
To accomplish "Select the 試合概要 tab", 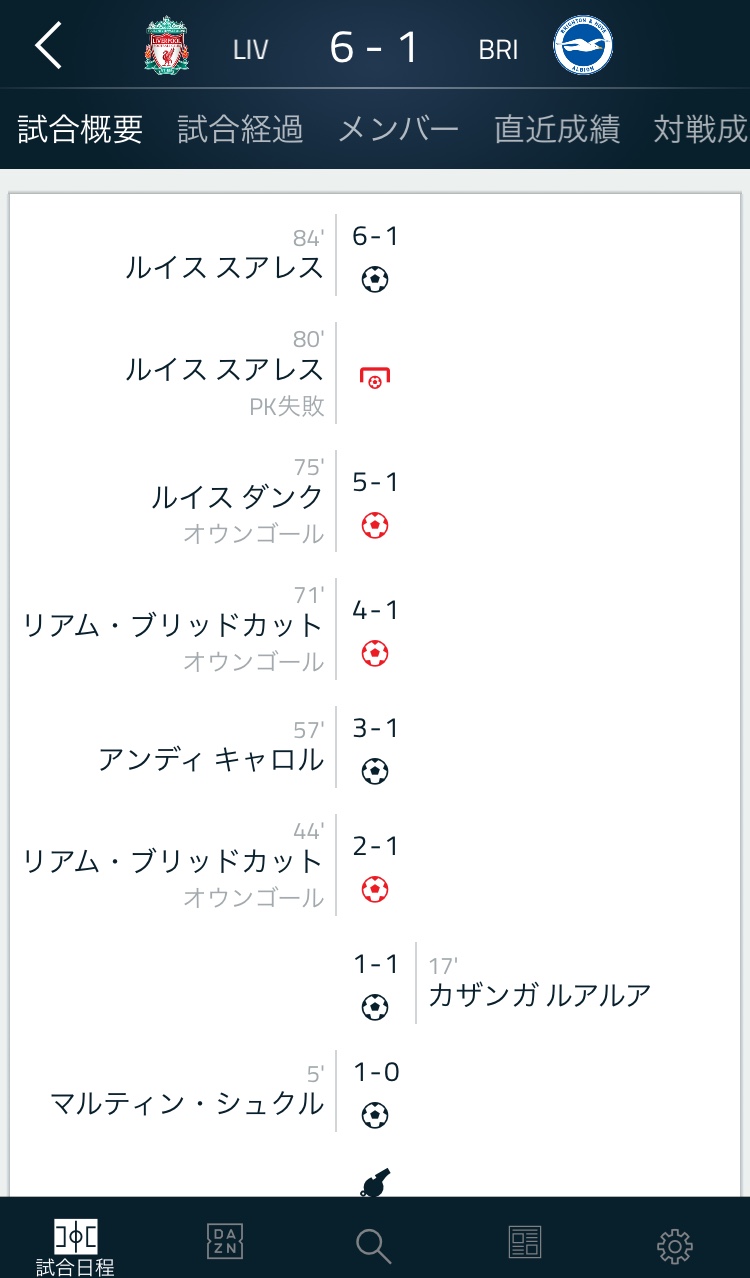I will pos(80,129).
